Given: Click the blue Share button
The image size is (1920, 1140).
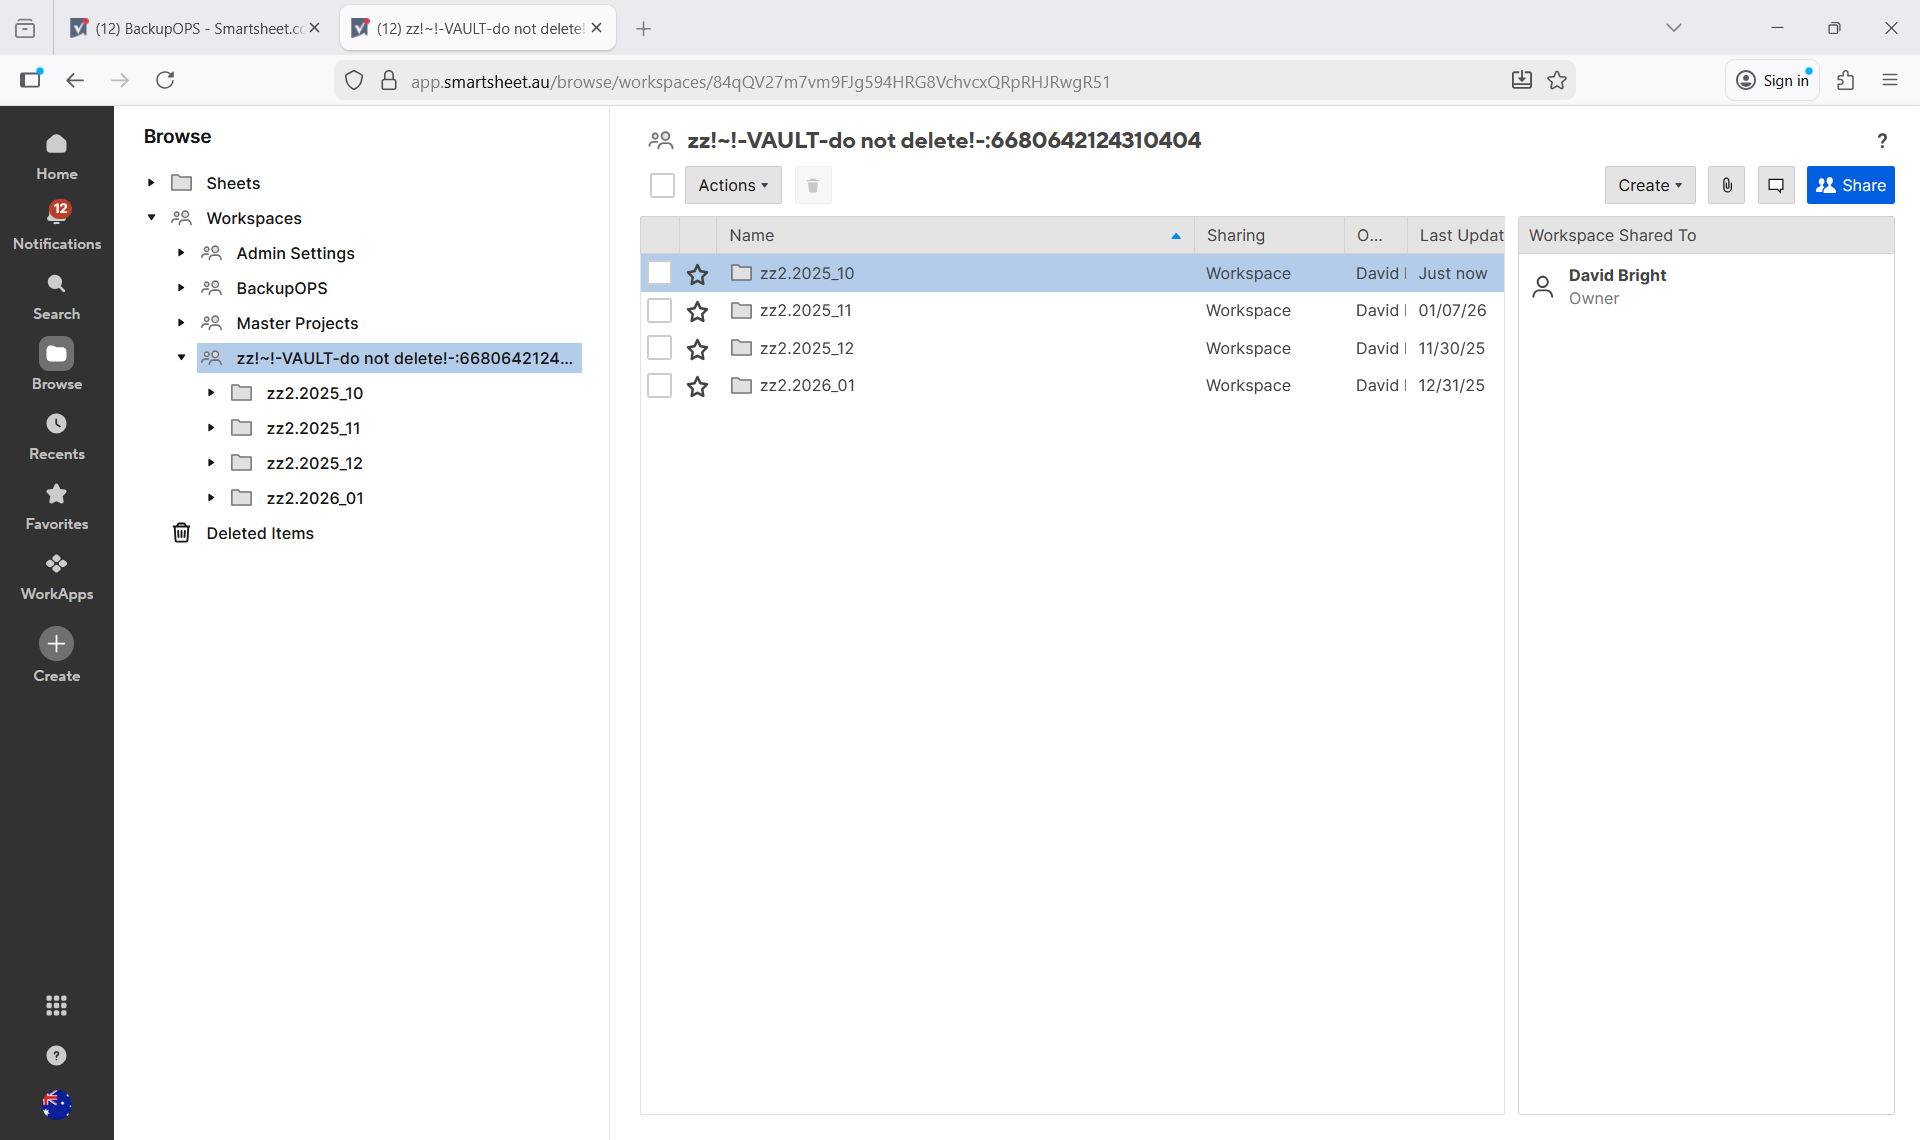Looking at the screenshot, I should [x=1850, y=185].
